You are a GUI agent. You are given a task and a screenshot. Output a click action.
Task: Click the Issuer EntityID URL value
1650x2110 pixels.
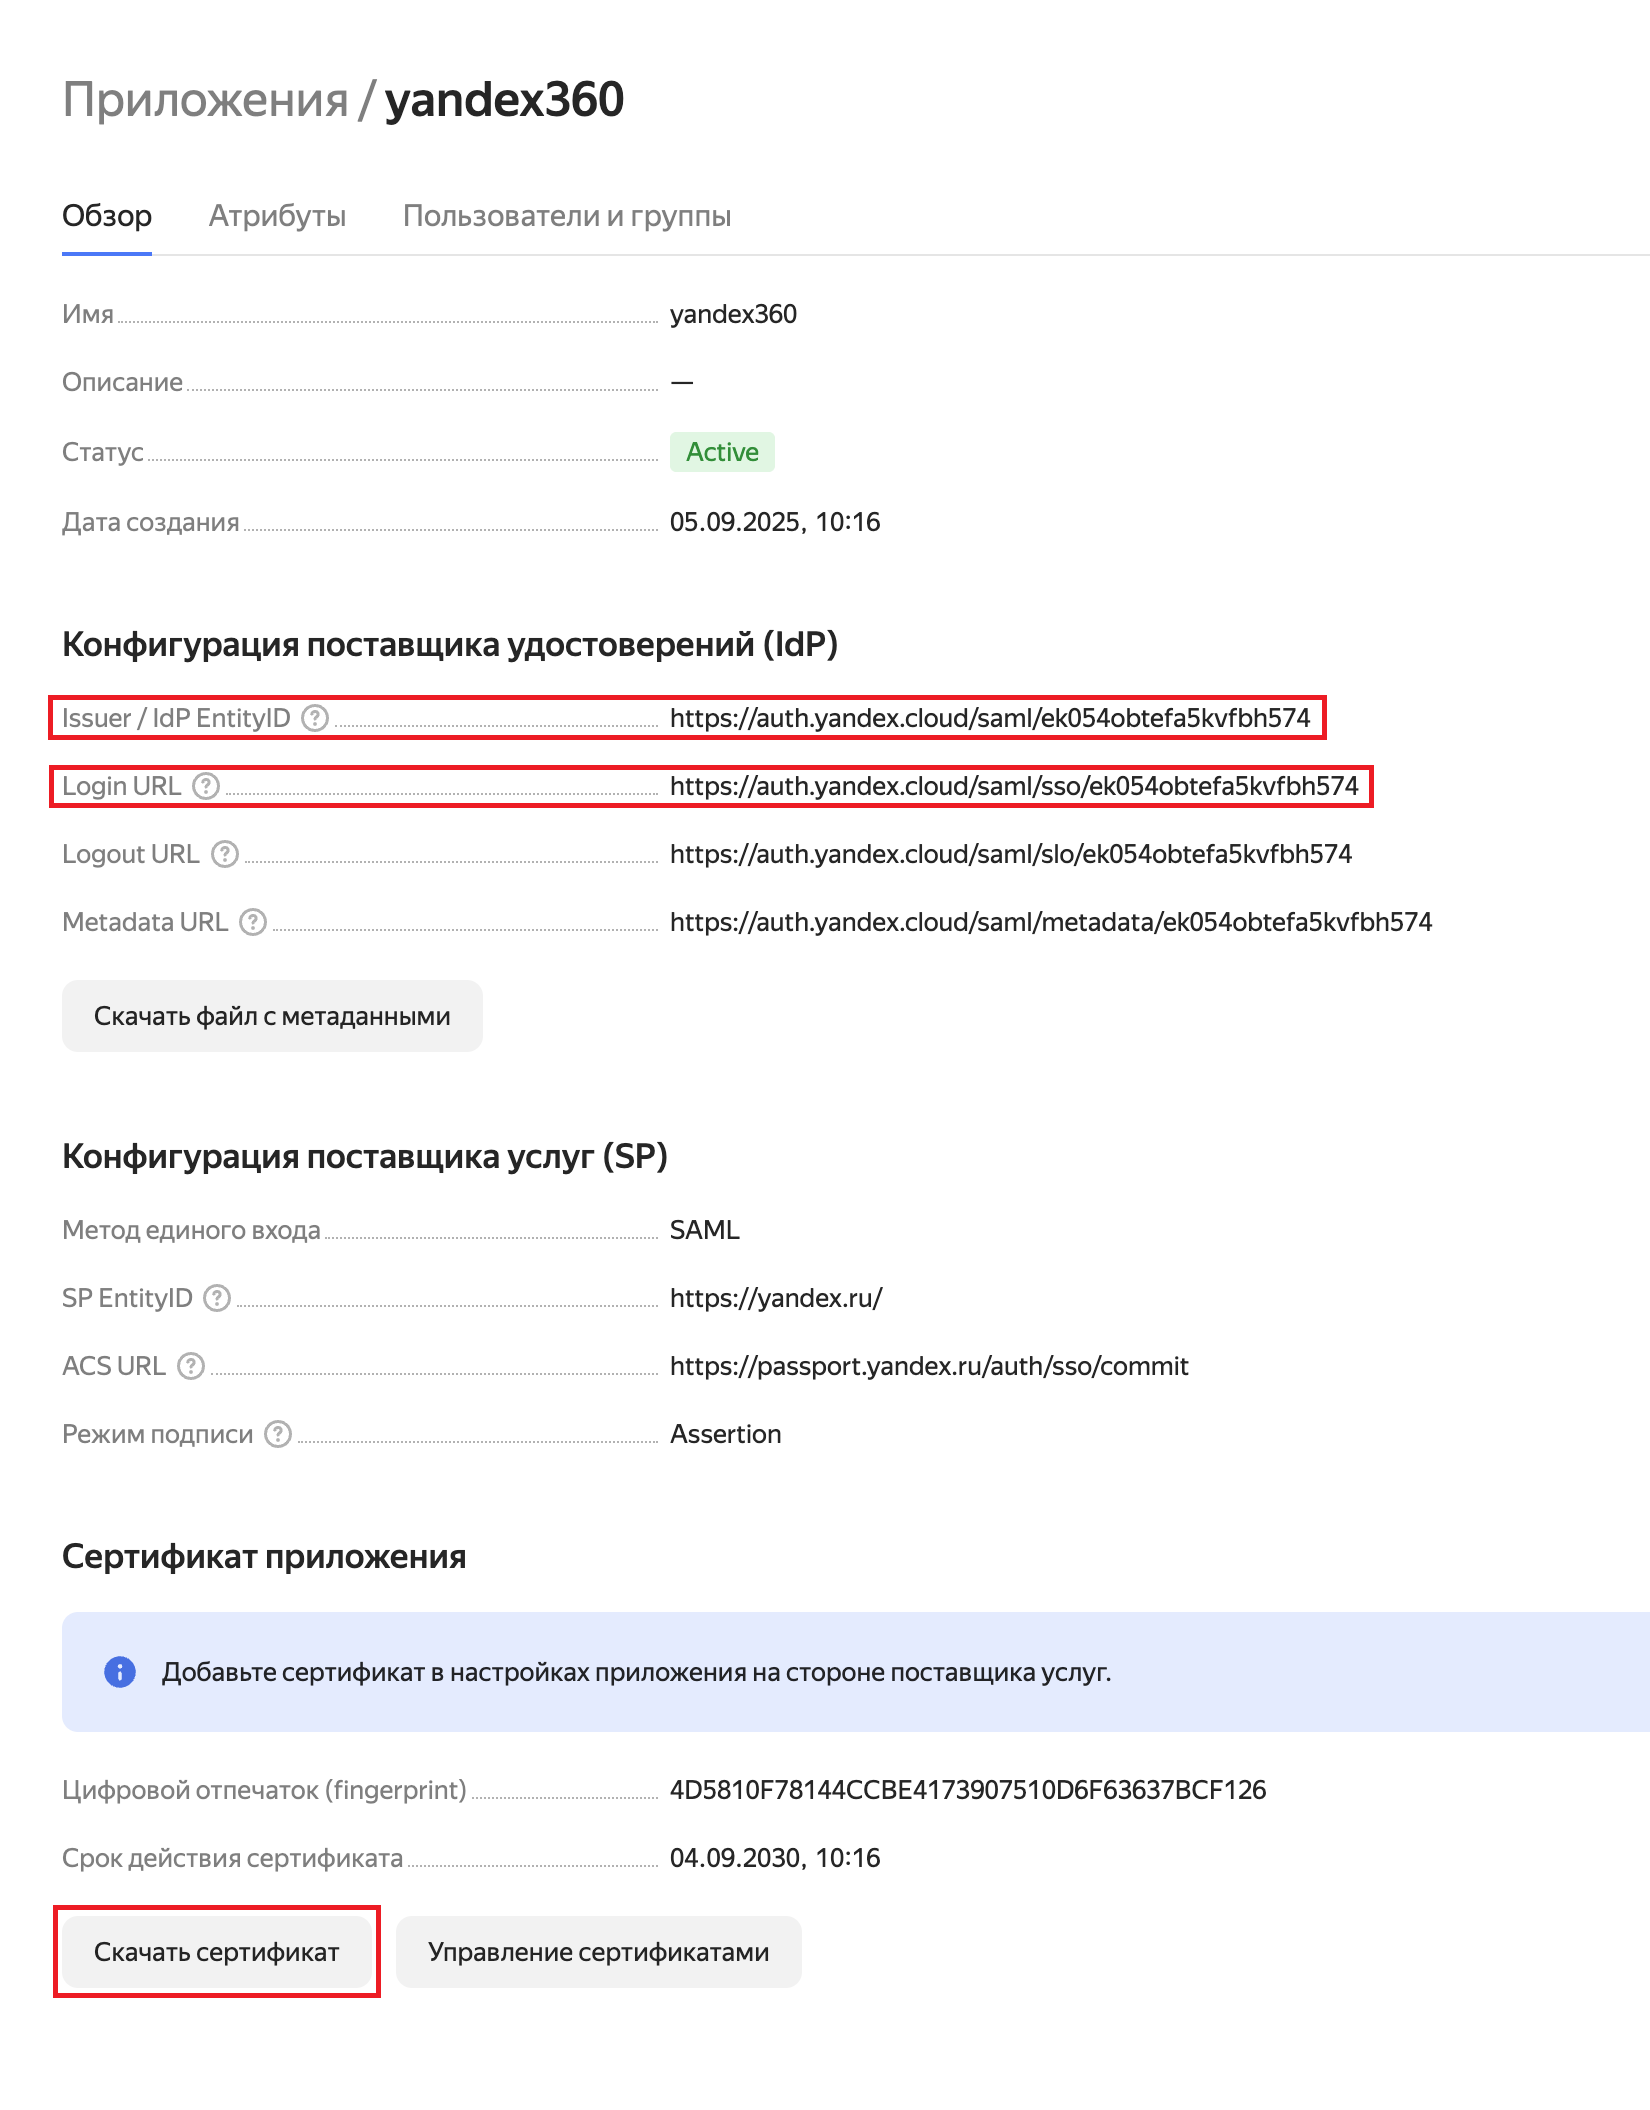click(989, 718)
